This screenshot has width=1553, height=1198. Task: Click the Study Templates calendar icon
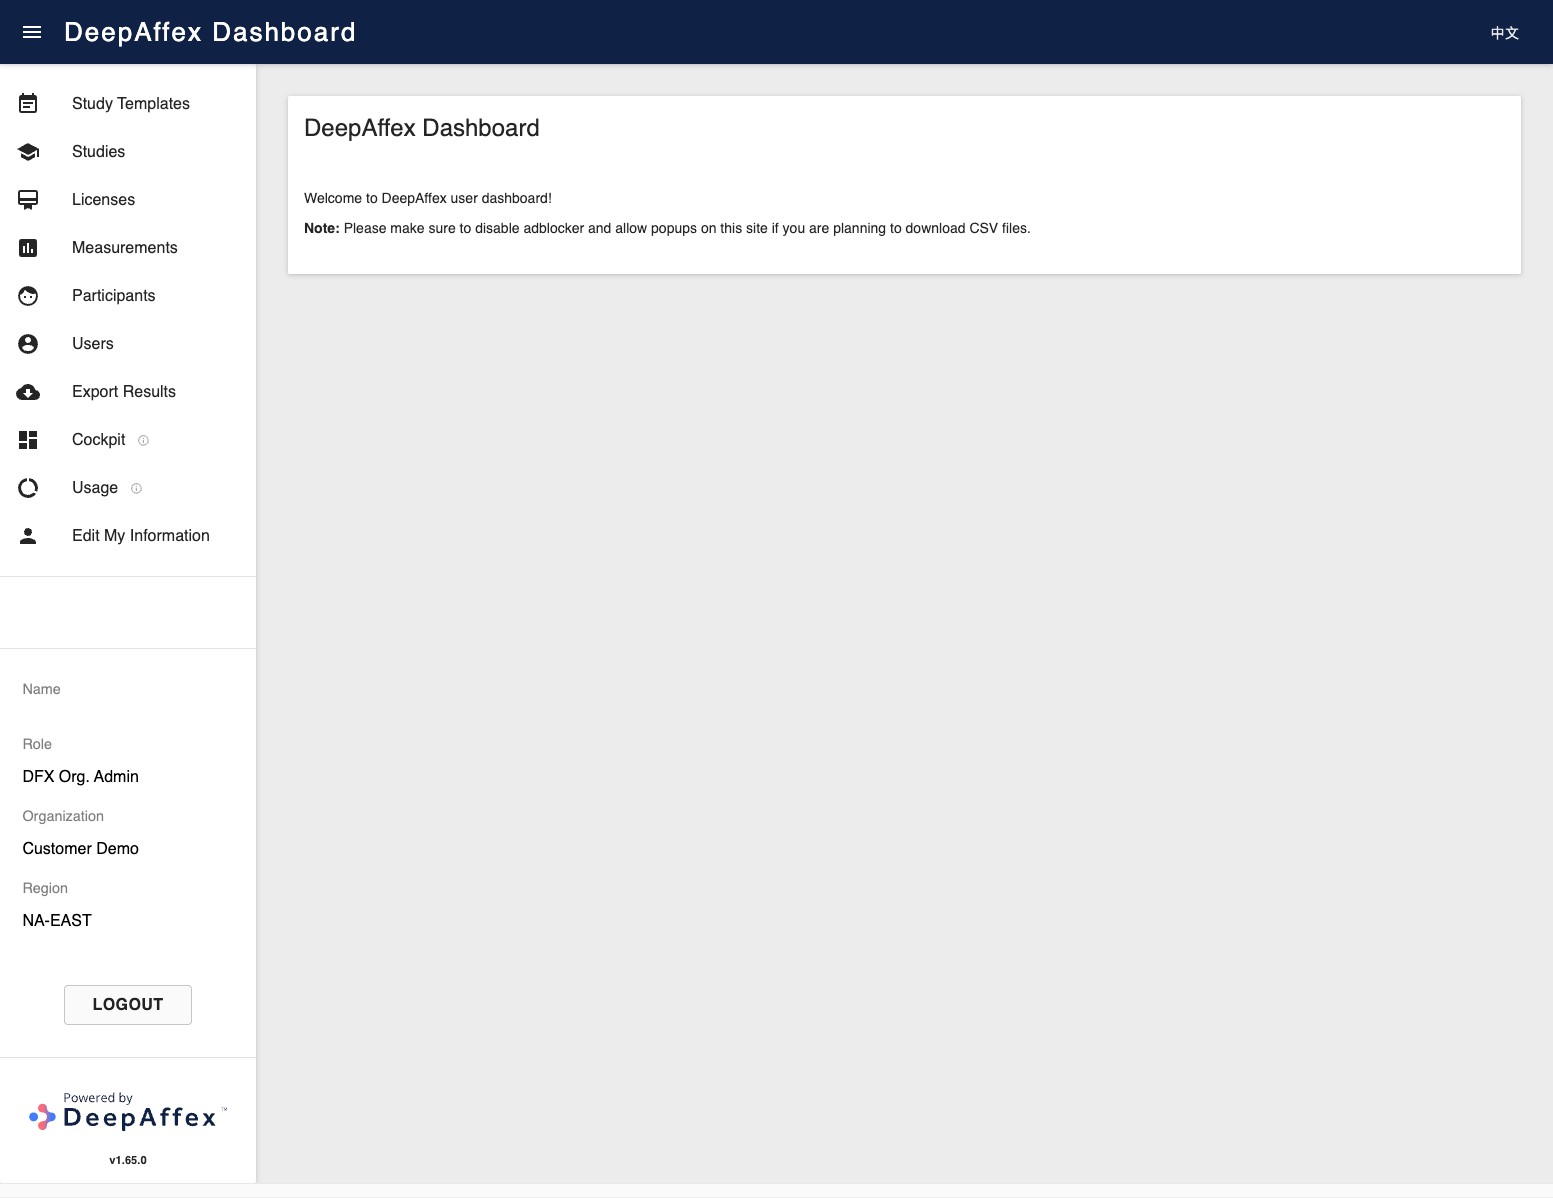pos(28,103)
